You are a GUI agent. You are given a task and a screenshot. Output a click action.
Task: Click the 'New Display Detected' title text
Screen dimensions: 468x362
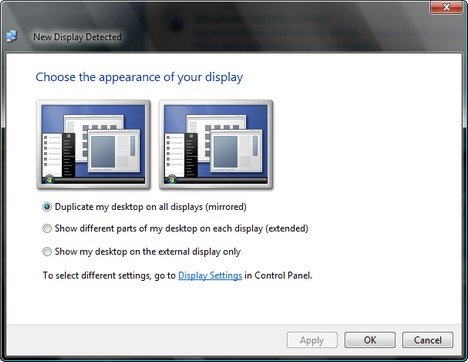point(77,37)
